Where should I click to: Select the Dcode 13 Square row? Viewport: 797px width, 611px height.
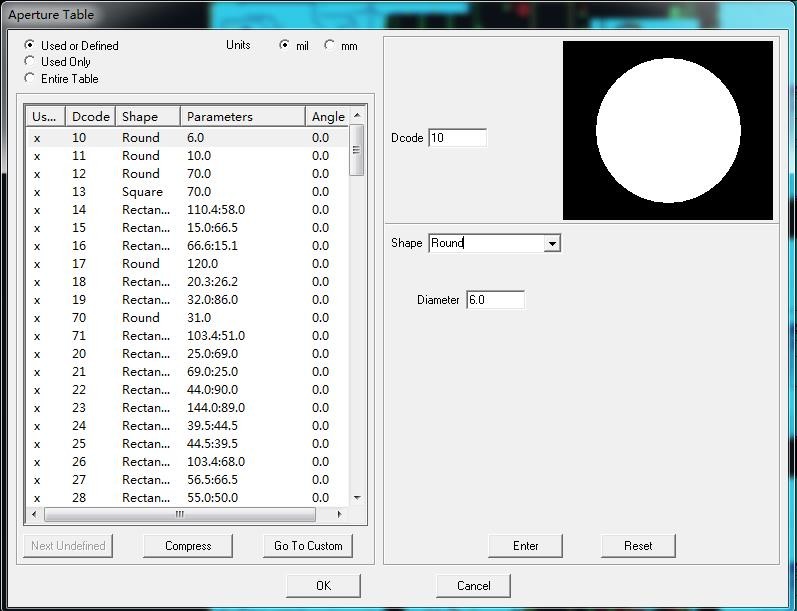(188, 192)
